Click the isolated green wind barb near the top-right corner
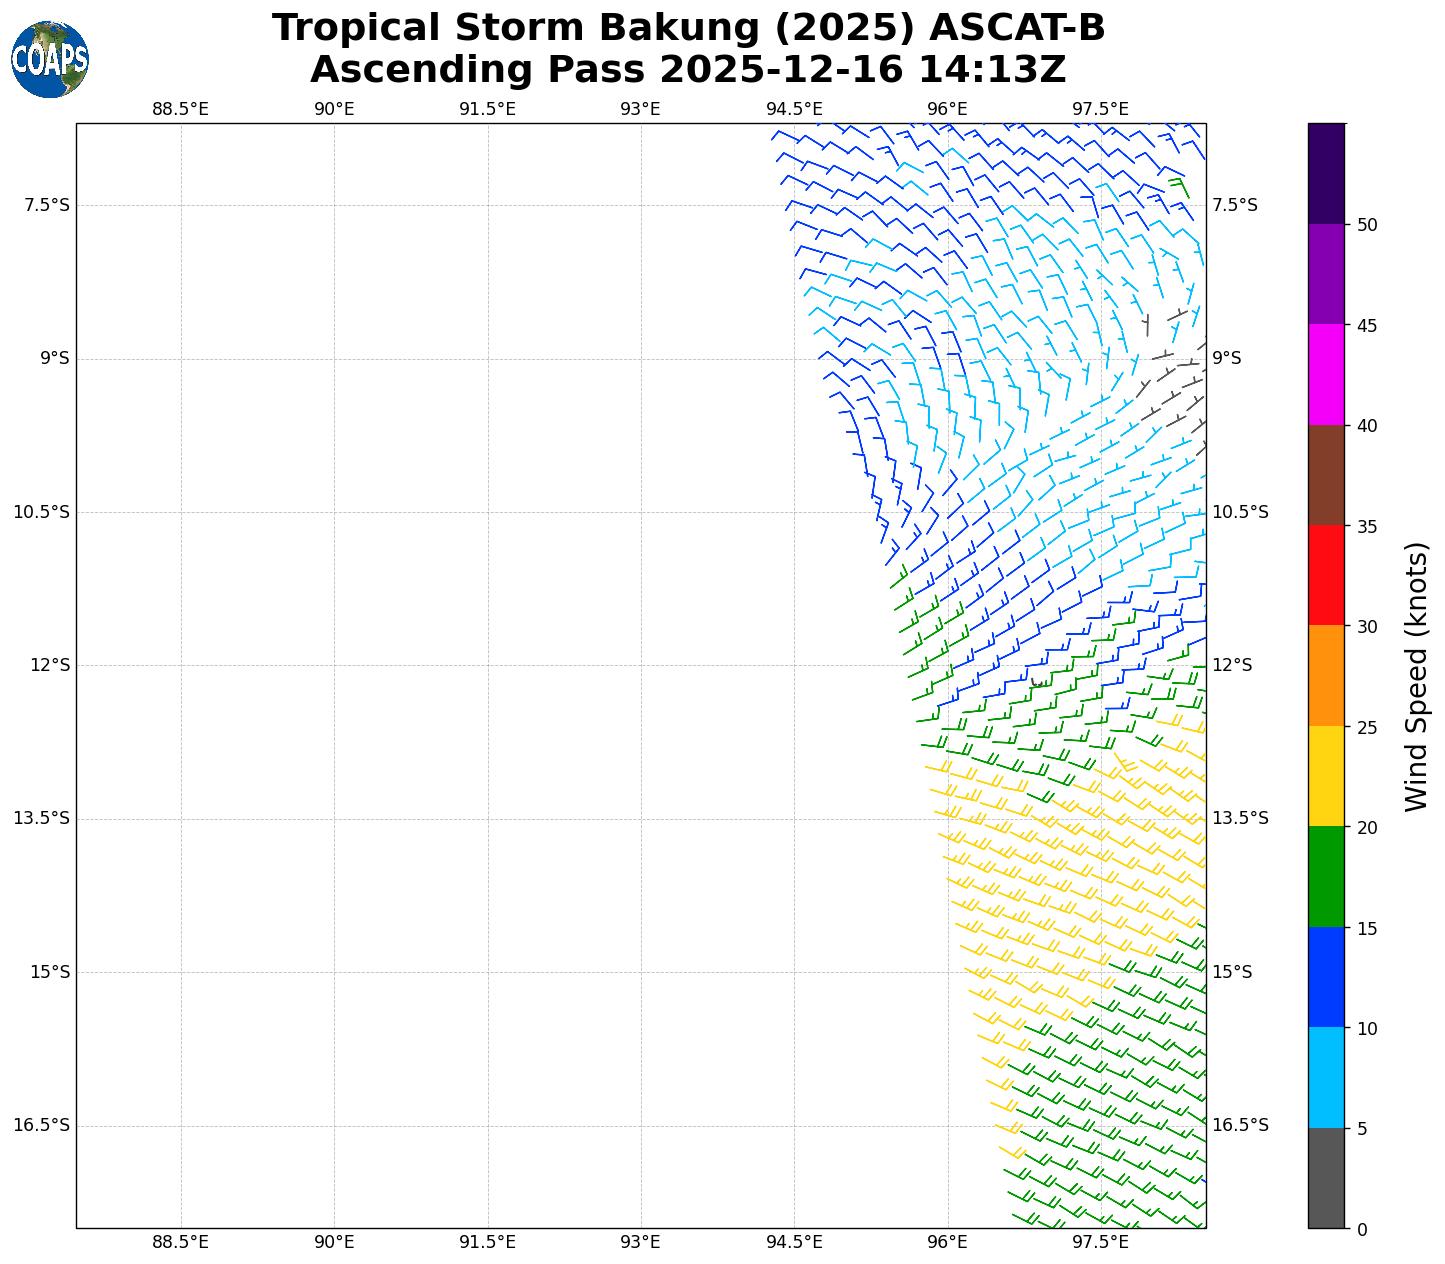The width and height of the screenshot is (1445, 1264). point(1179,187)
